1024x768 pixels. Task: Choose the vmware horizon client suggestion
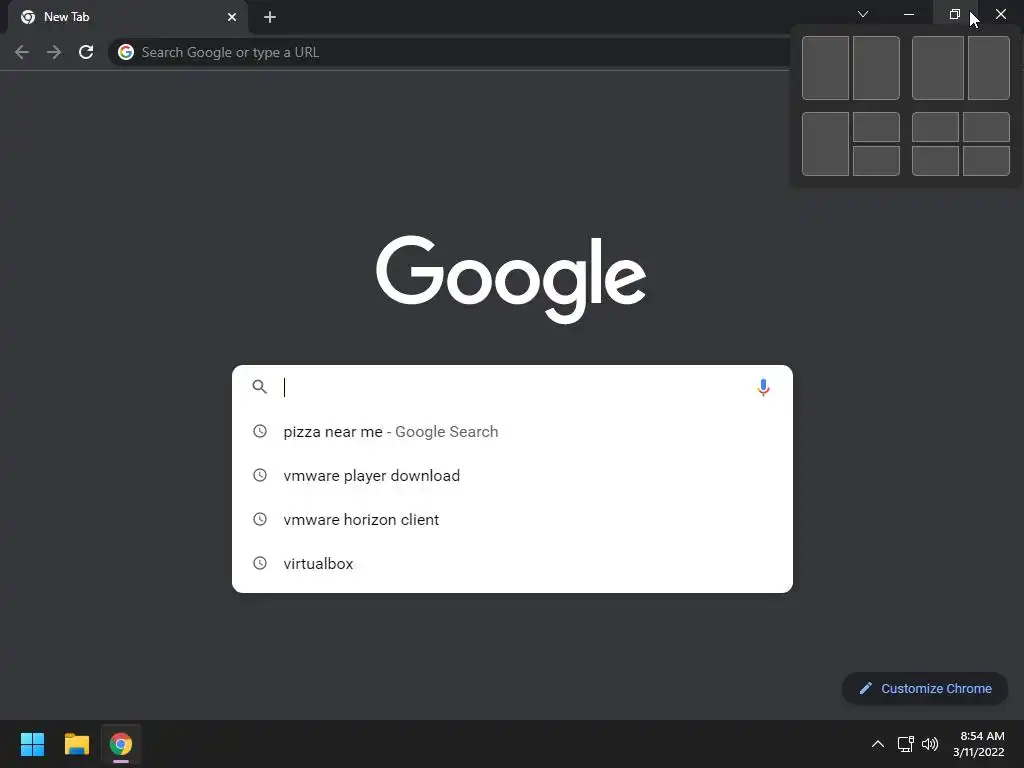click(513, 519)
